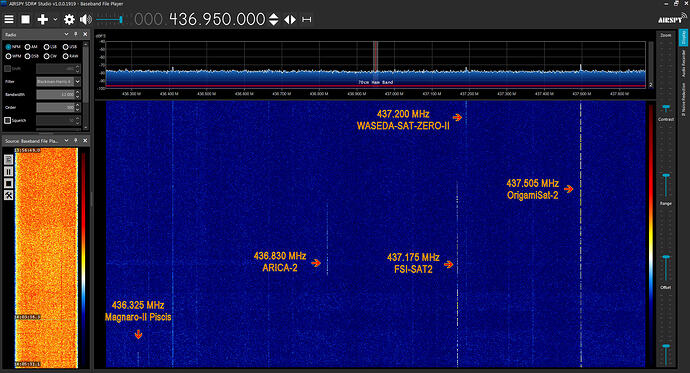Click the Shift value stepper arrows
The image size is (690, 373).
click(x=78, y=69)
